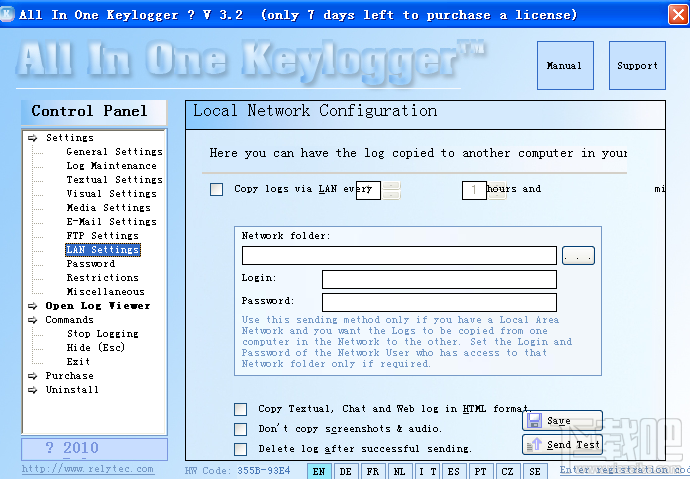
Task: Open E-Mail Settings page
Action: click(112, 222)
